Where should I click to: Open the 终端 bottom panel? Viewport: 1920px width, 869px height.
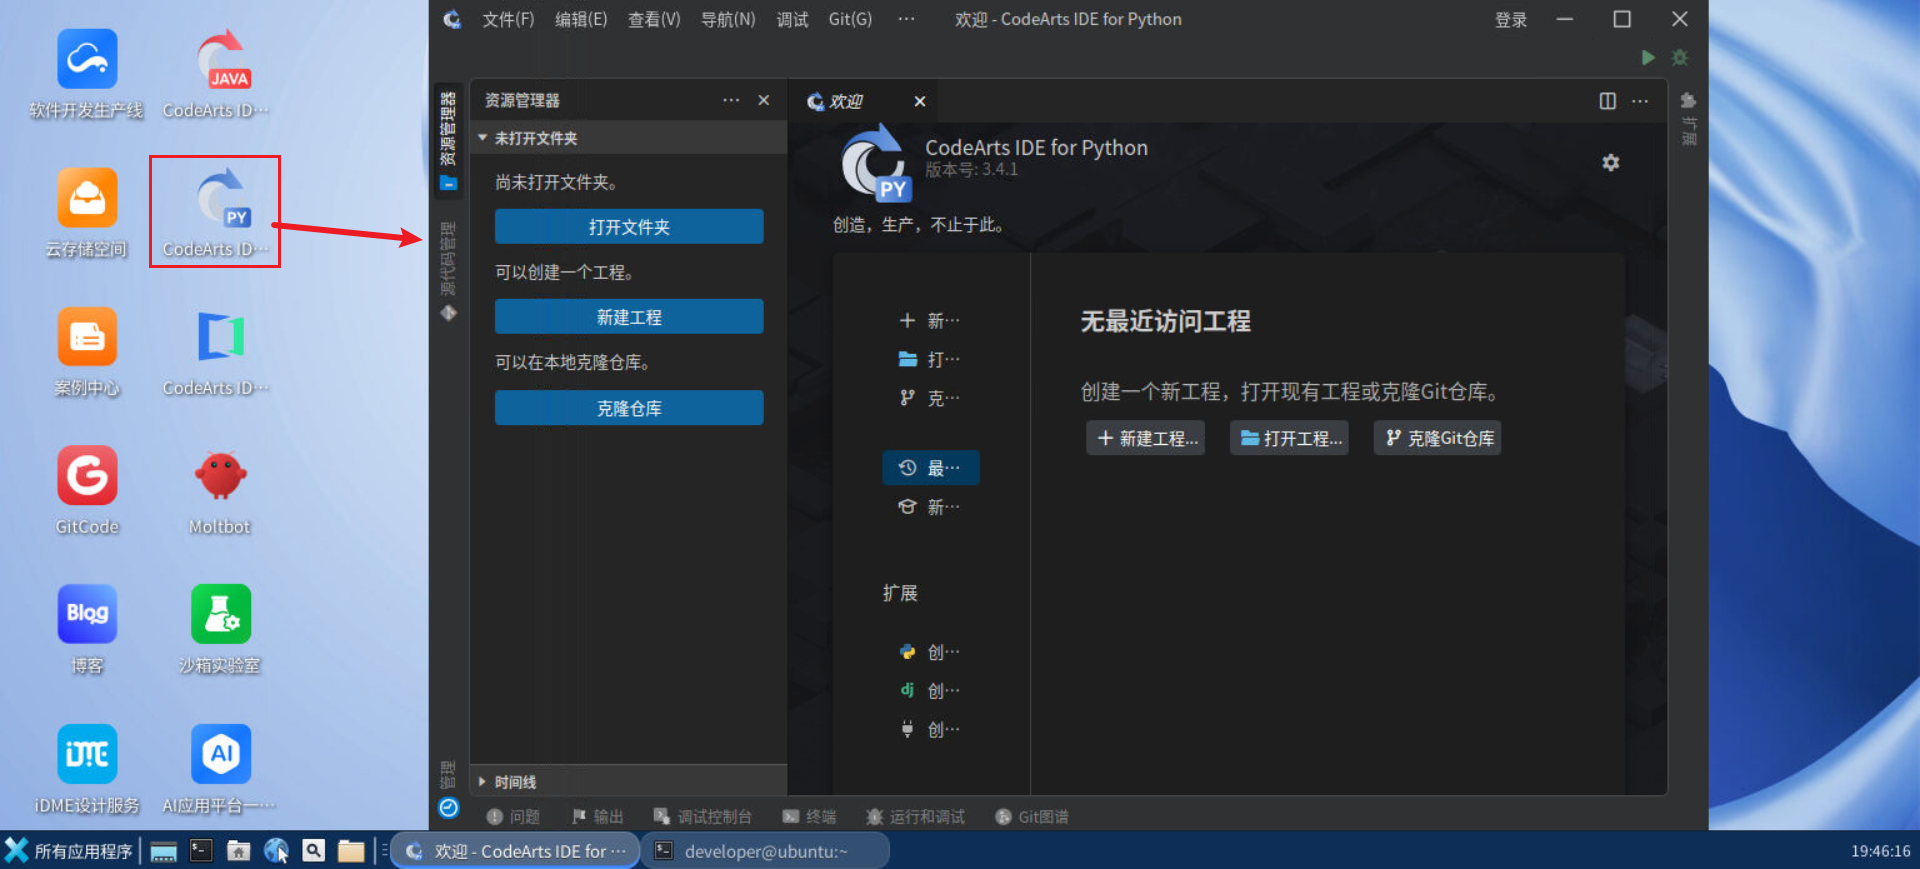tap(809, 817)
